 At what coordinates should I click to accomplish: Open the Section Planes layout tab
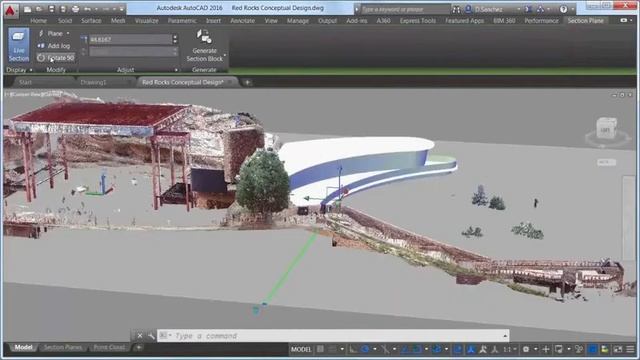(x=62, y=347)
